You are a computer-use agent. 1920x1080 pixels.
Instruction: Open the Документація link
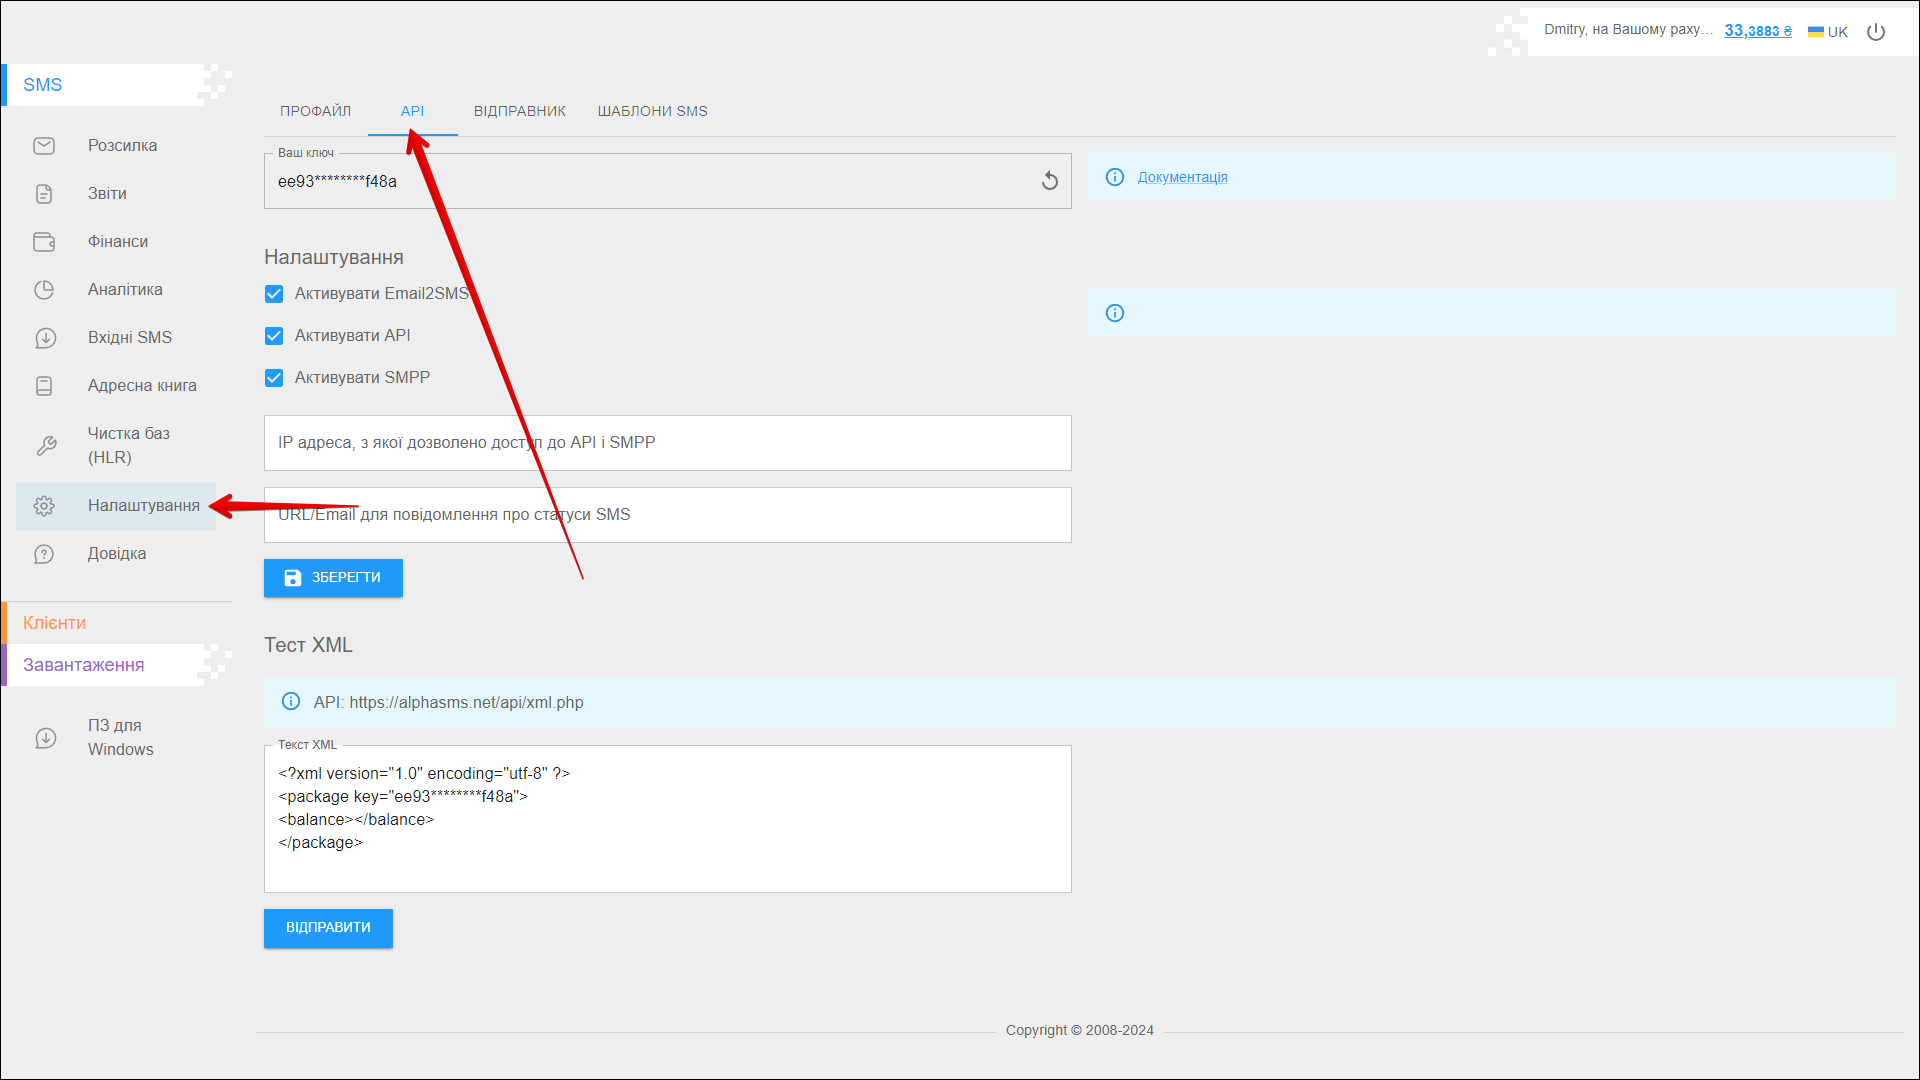1182,177
